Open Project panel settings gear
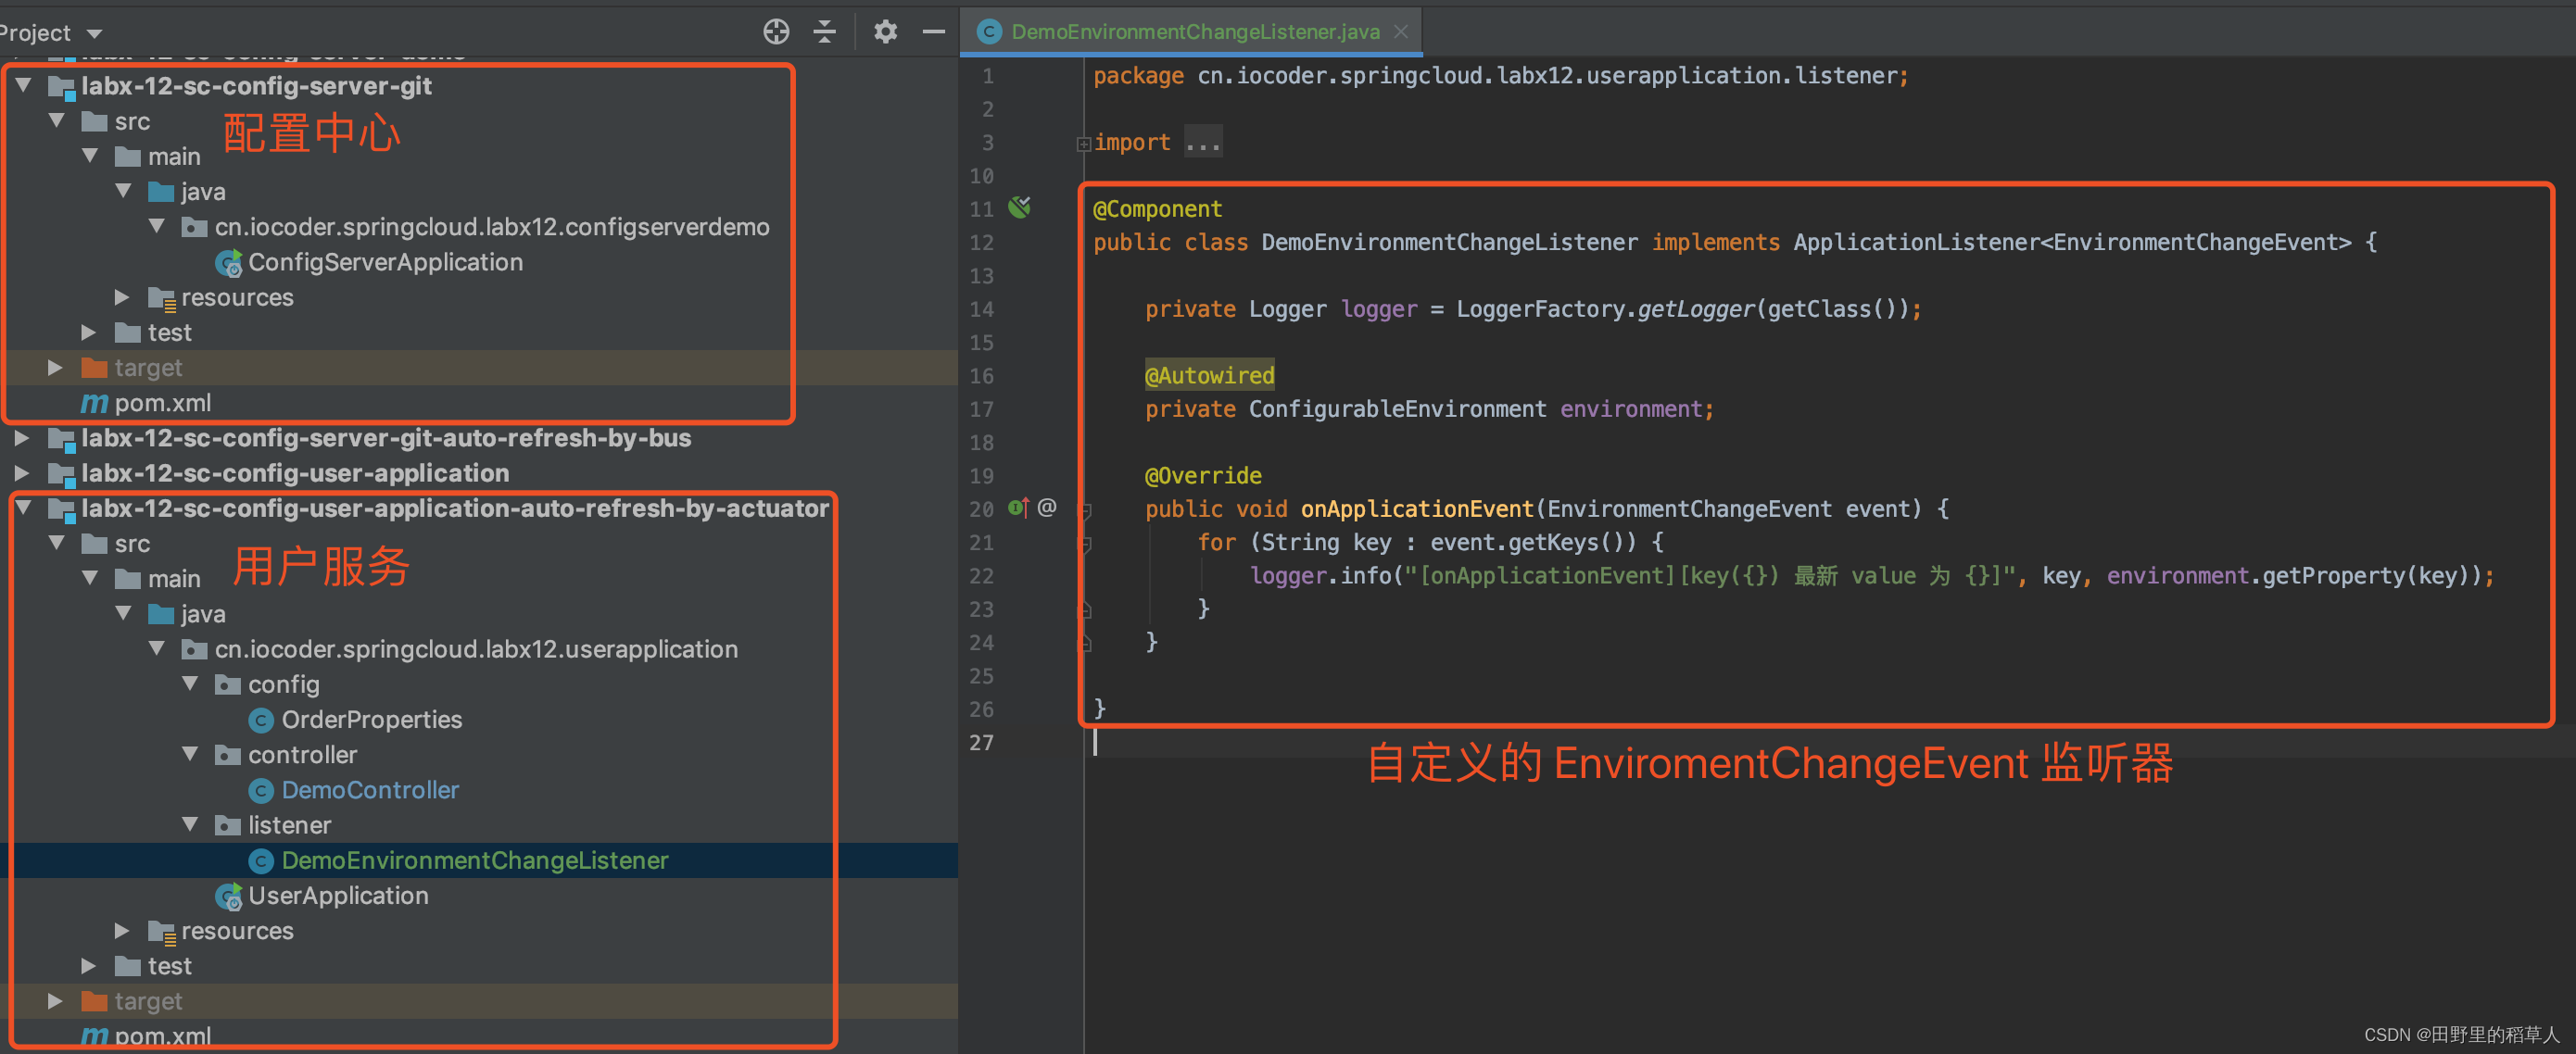Image resolution: width=2576 pixels, height=1054 pixels. coord(885,32)
